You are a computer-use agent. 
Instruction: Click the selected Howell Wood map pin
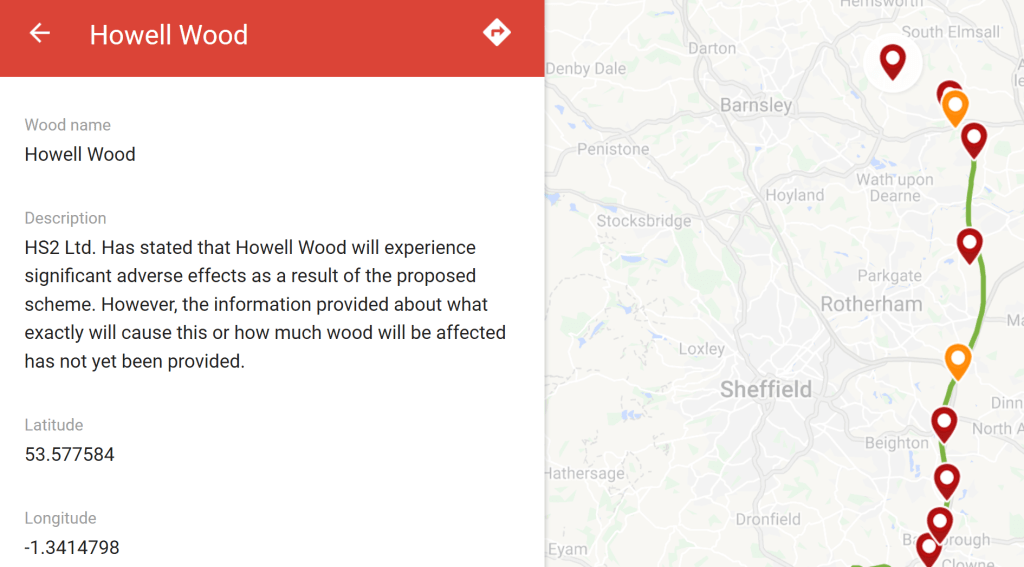[892, 61]
